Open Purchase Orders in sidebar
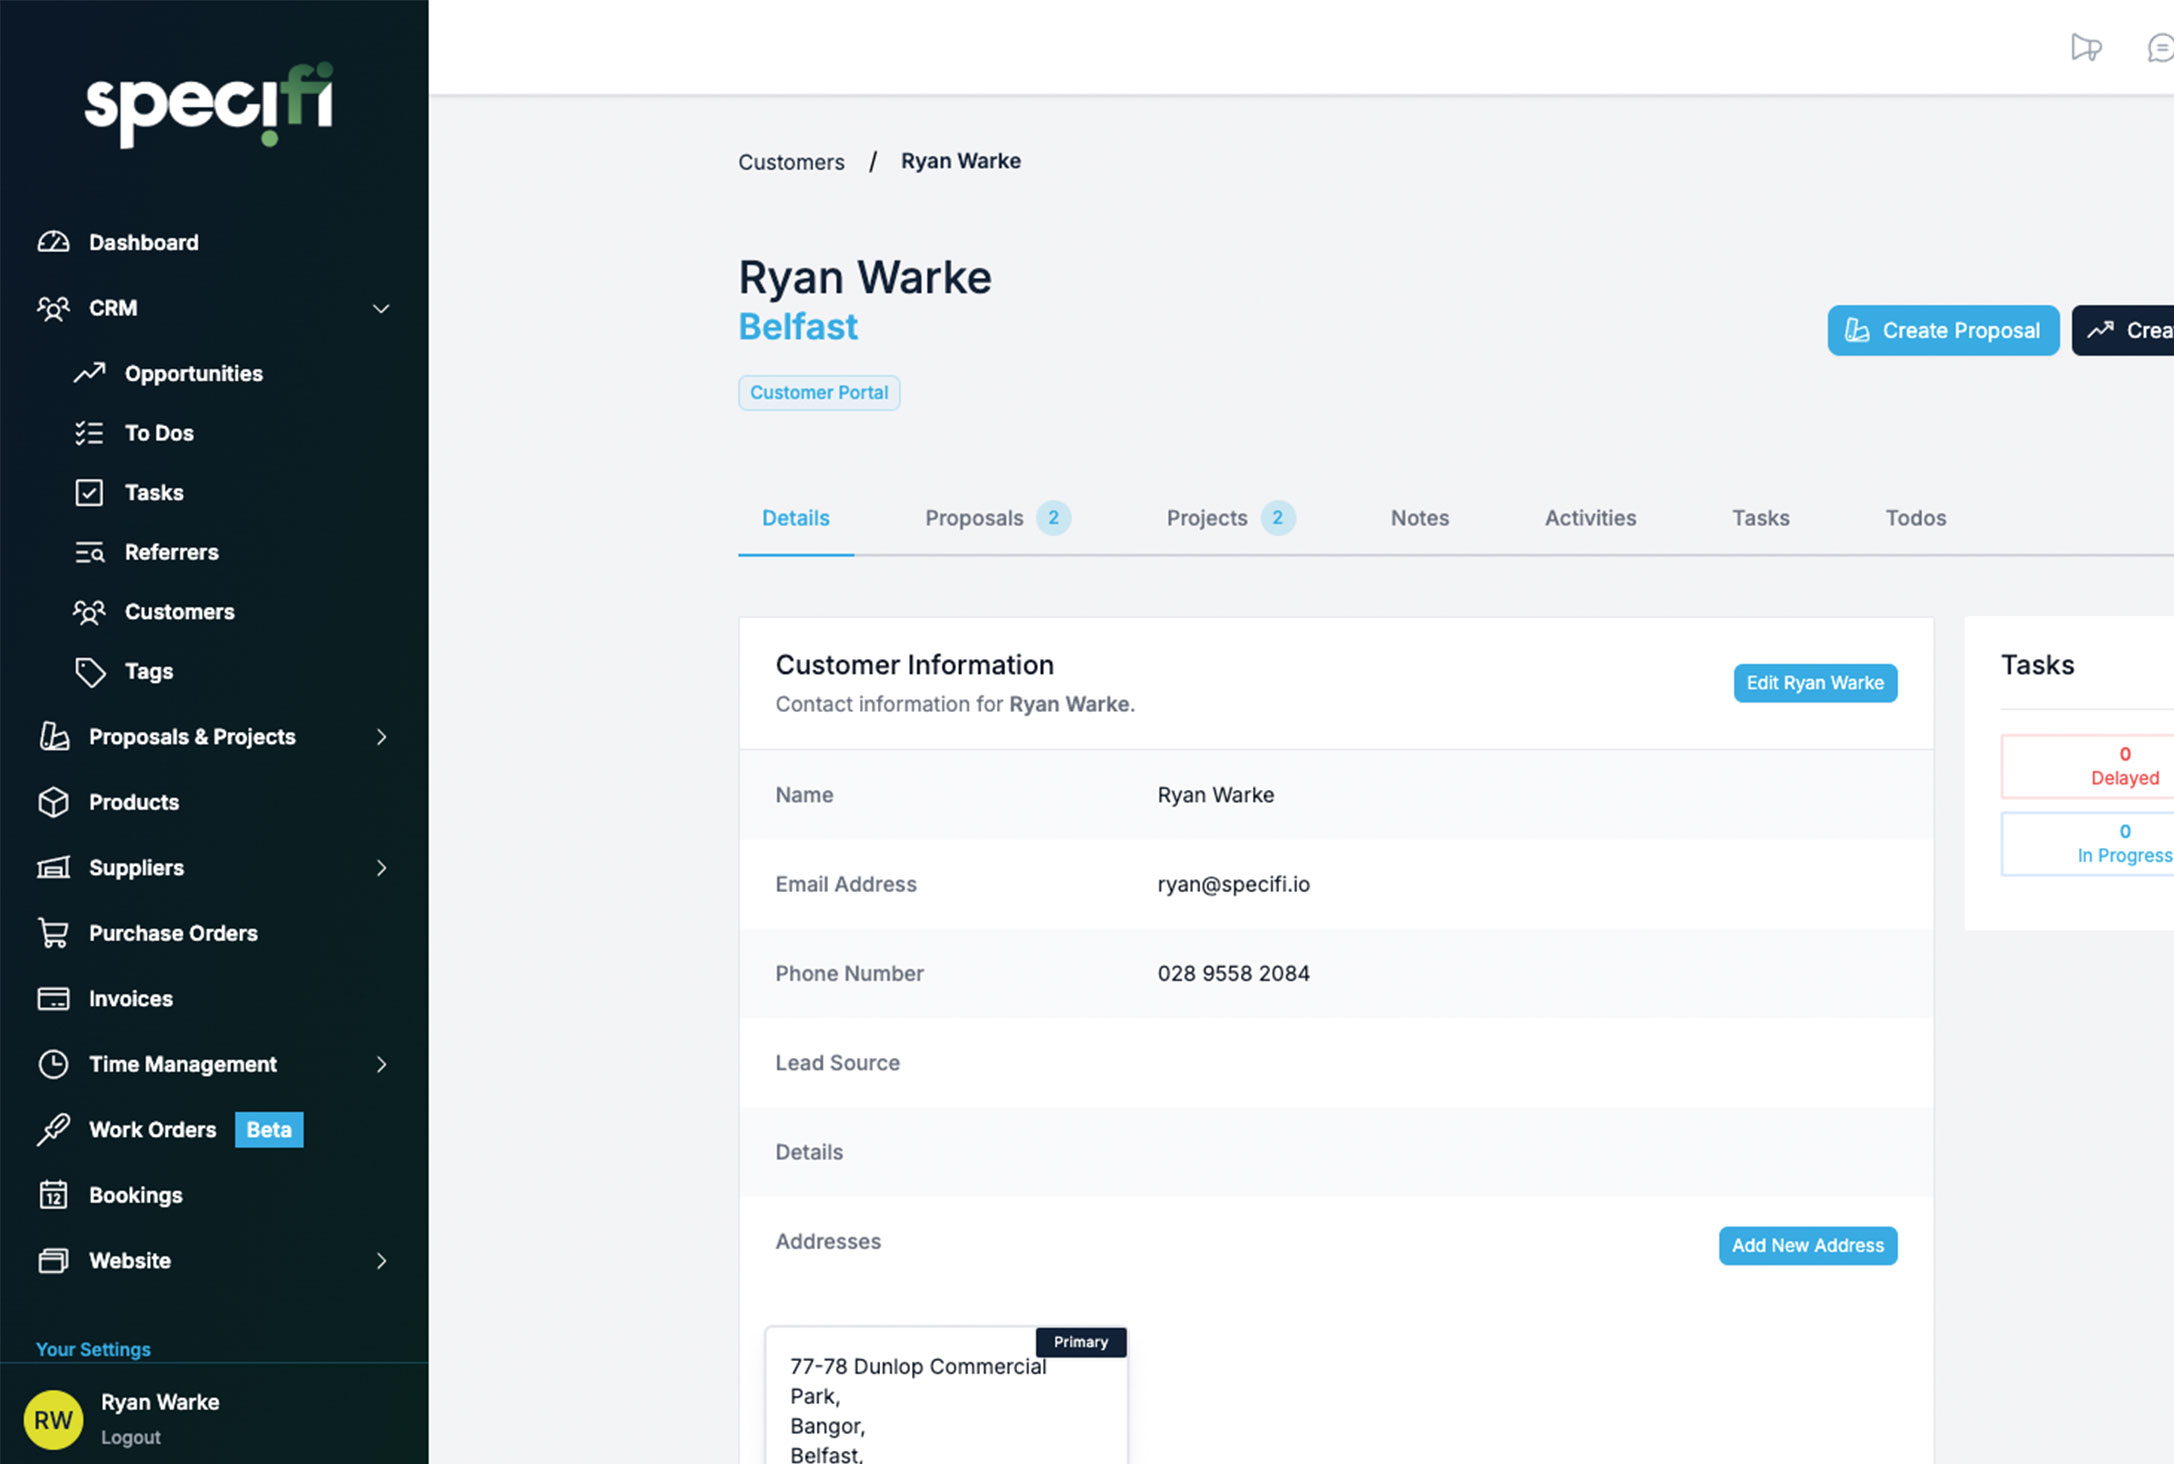Viewport: 2174px width, 1464px height. point(173,931)
